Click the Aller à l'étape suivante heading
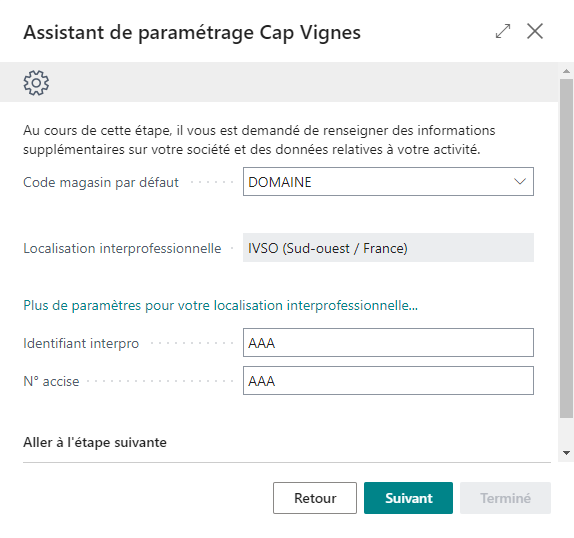 pyautogui.click(x=95, y=442)
